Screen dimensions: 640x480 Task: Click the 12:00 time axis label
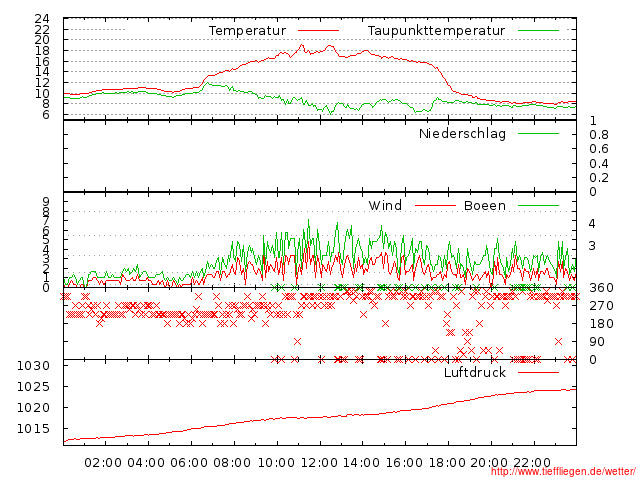pyautogui.click(x=319, y=463)
